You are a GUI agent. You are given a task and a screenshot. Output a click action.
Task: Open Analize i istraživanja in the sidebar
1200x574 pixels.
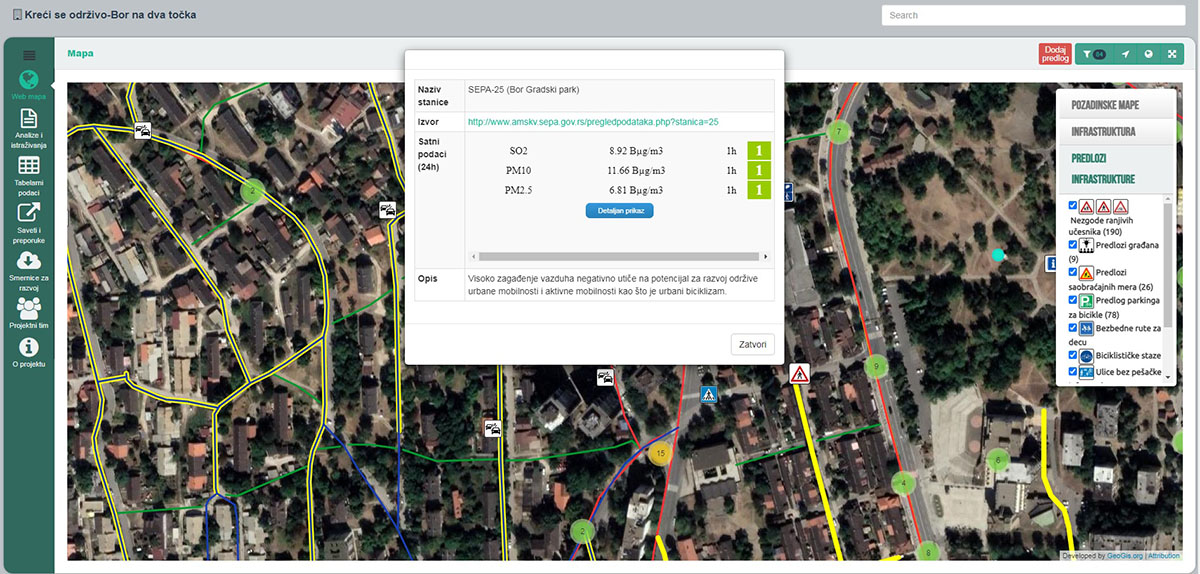click(x=29, y=119)
